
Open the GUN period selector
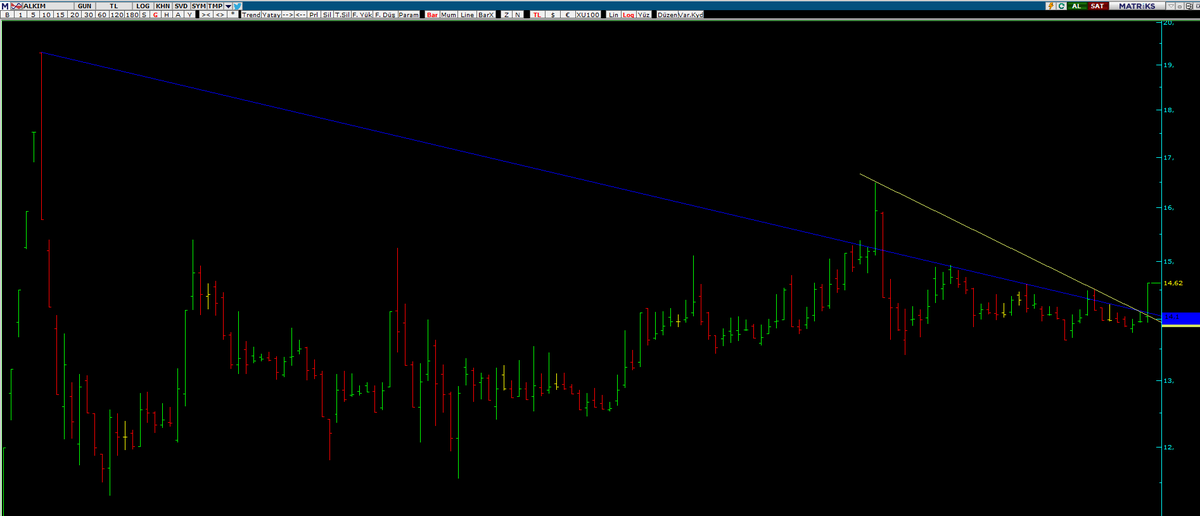[x=85, y=6]
